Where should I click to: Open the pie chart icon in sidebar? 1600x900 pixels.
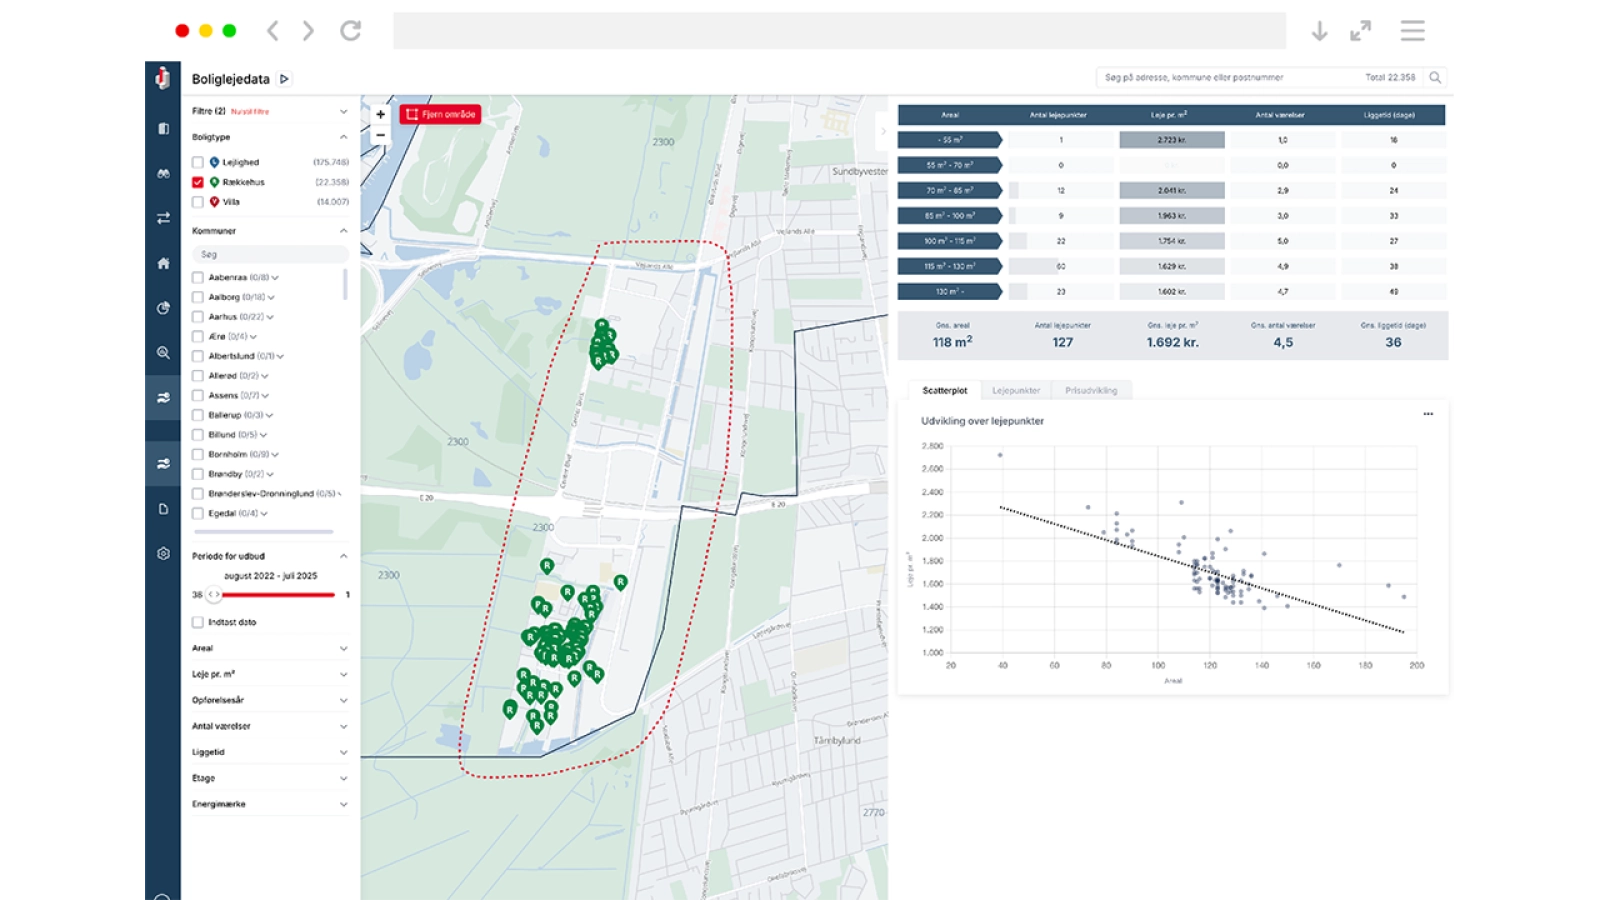163,308
